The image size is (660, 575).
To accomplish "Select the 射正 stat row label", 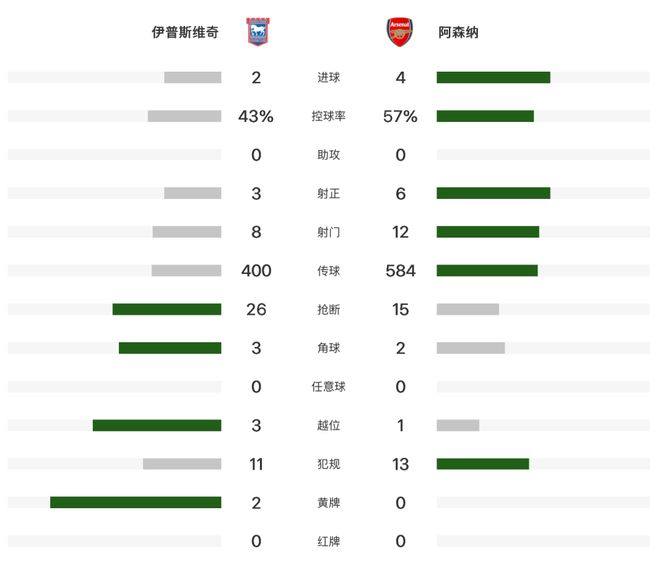I will pos(328,194).
